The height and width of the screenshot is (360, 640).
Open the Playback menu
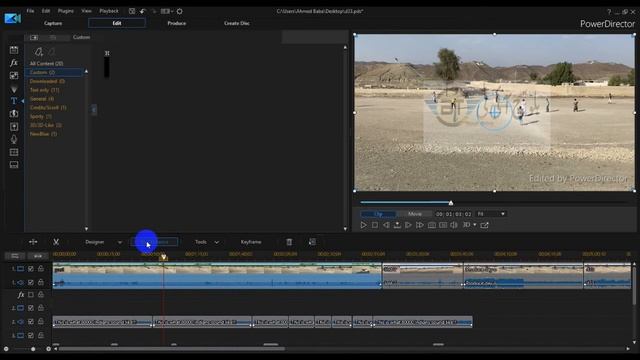(109, 11)
